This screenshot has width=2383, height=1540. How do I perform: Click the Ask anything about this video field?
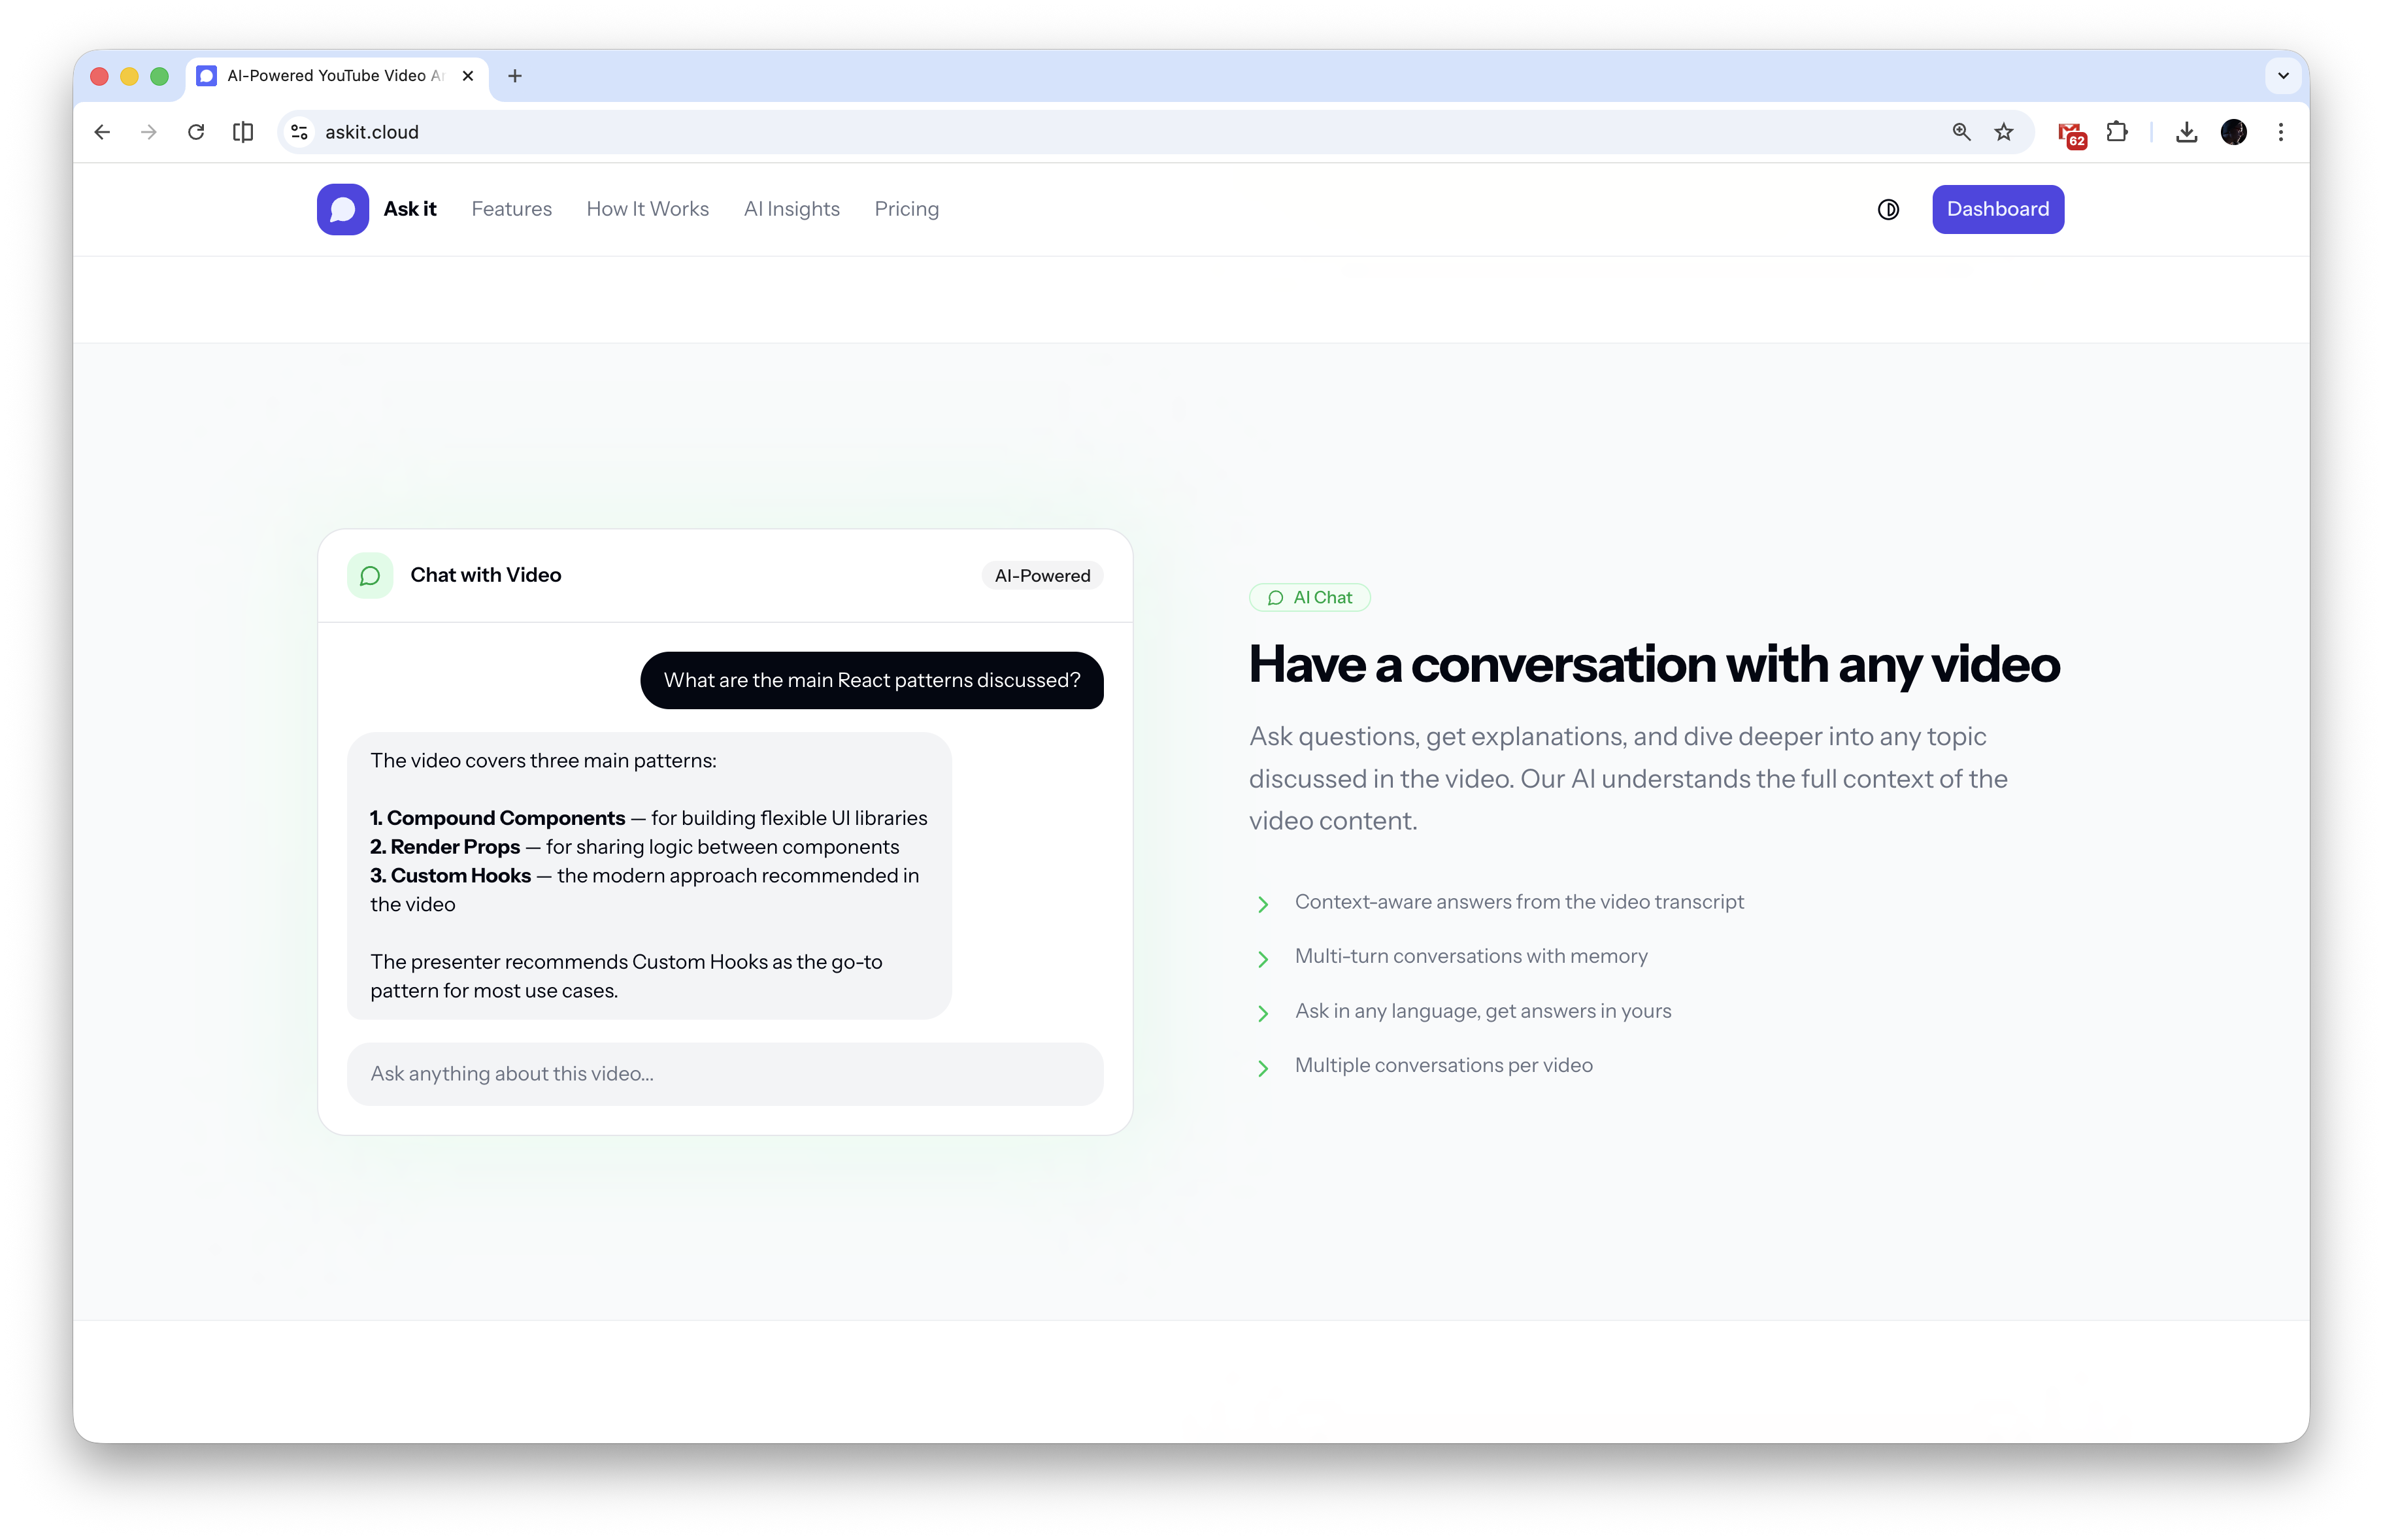click(x=726, y=1073)
